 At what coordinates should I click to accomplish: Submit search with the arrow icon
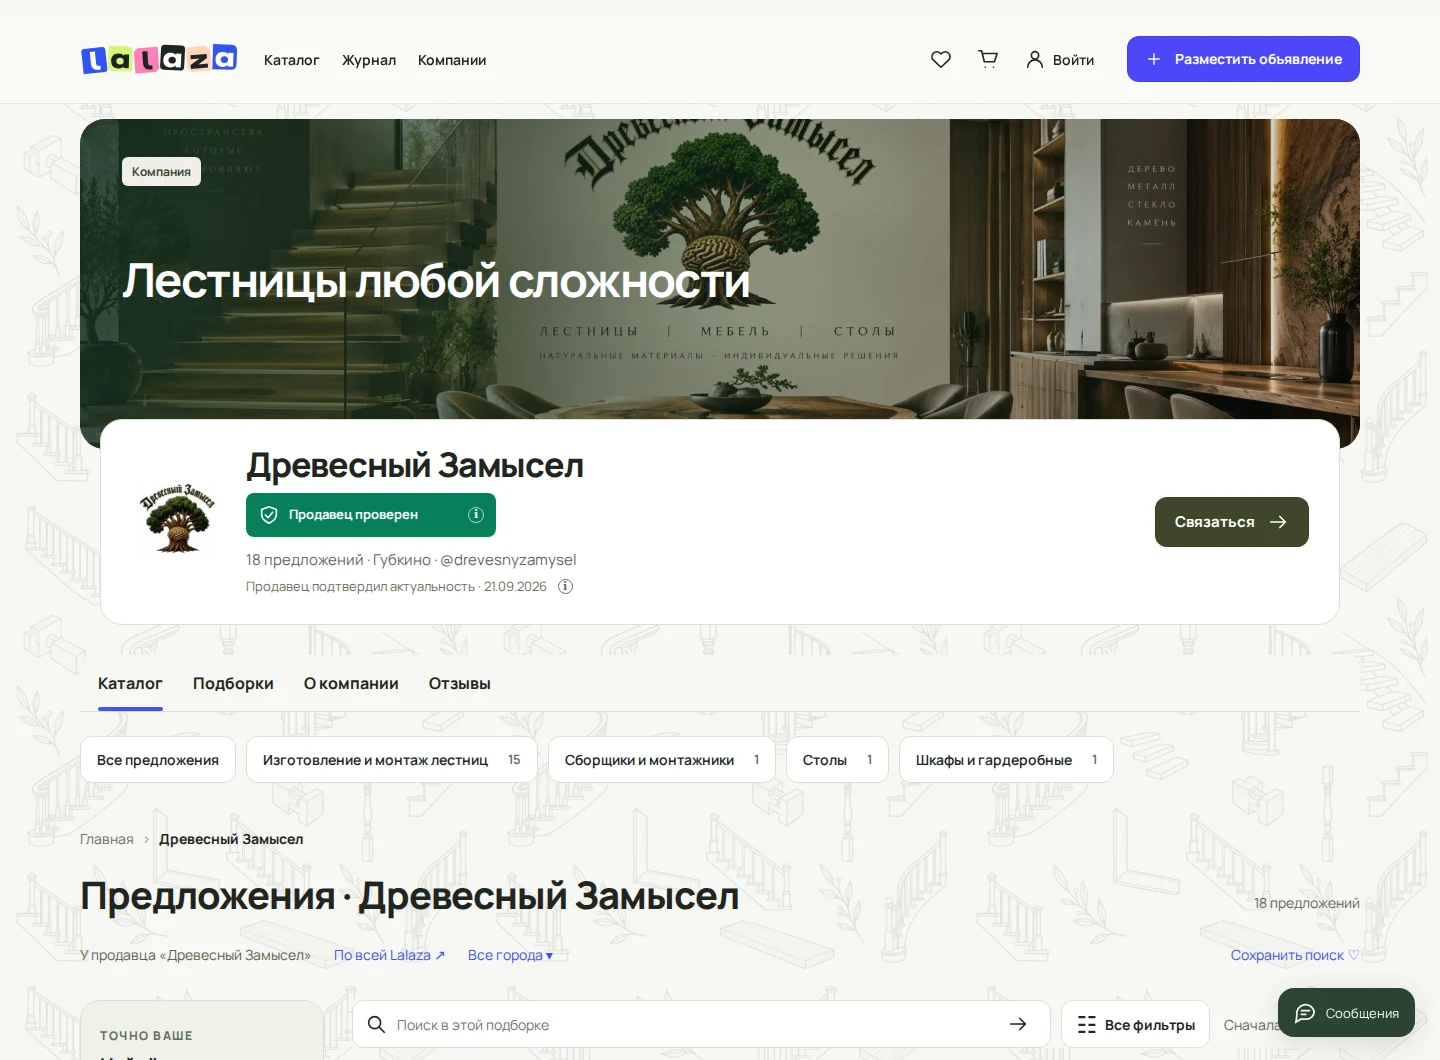coord(1018,1024)
